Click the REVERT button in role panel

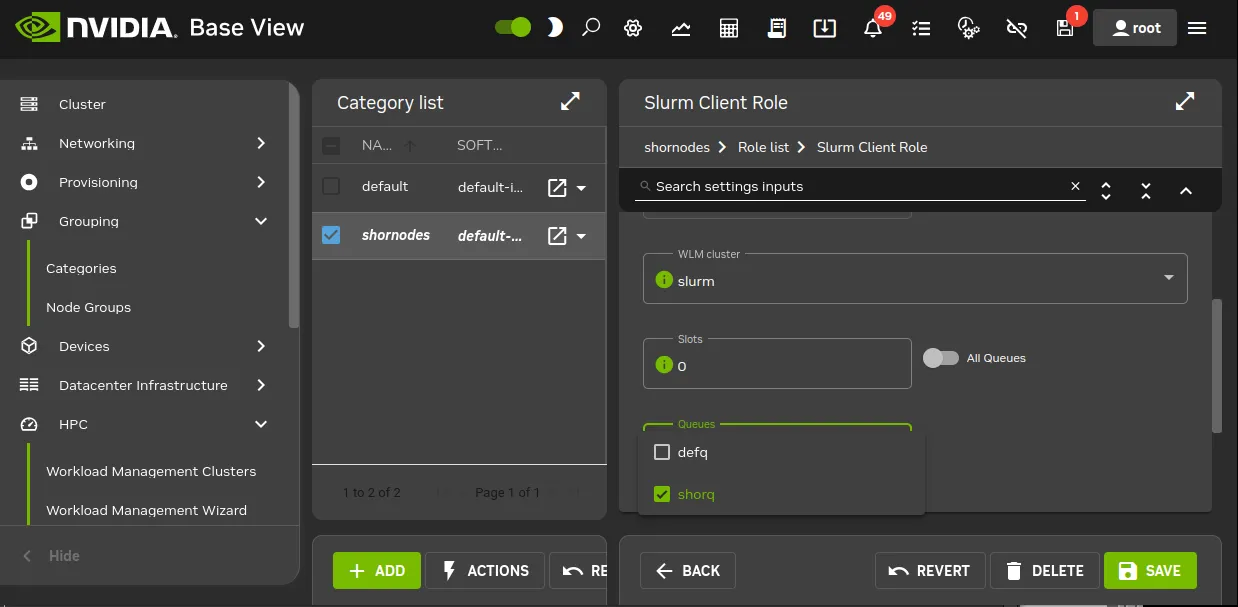coord(930,571)
